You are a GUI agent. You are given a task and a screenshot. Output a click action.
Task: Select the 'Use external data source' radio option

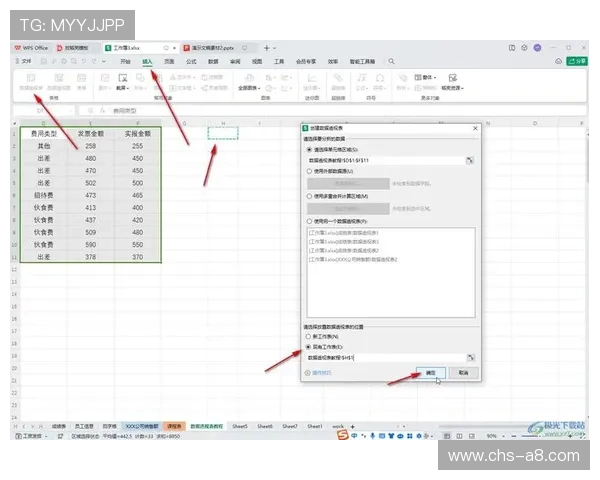coord(310,171)
